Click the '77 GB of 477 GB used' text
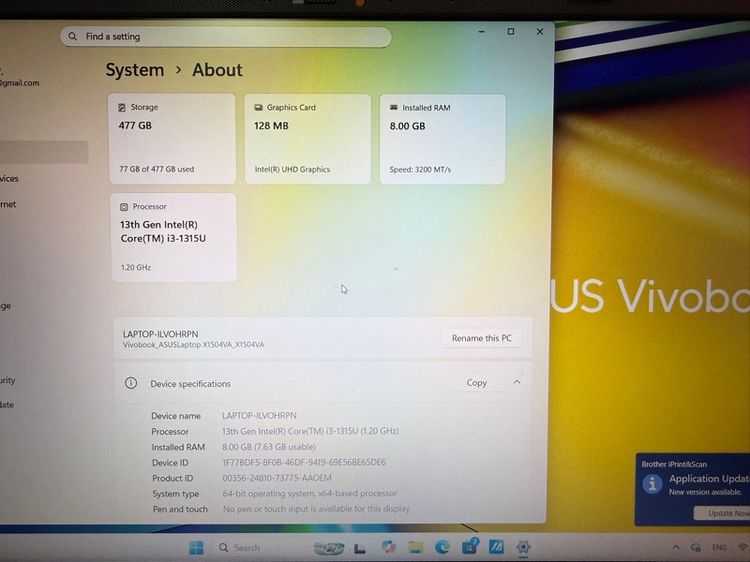Viewport: 750px width, 562px height. [156, 169]
